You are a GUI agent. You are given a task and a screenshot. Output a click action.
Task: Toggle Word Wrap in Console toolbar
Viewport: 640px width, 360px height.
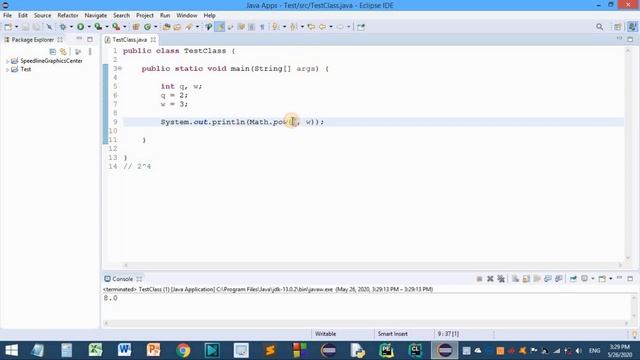click(537, 279)
